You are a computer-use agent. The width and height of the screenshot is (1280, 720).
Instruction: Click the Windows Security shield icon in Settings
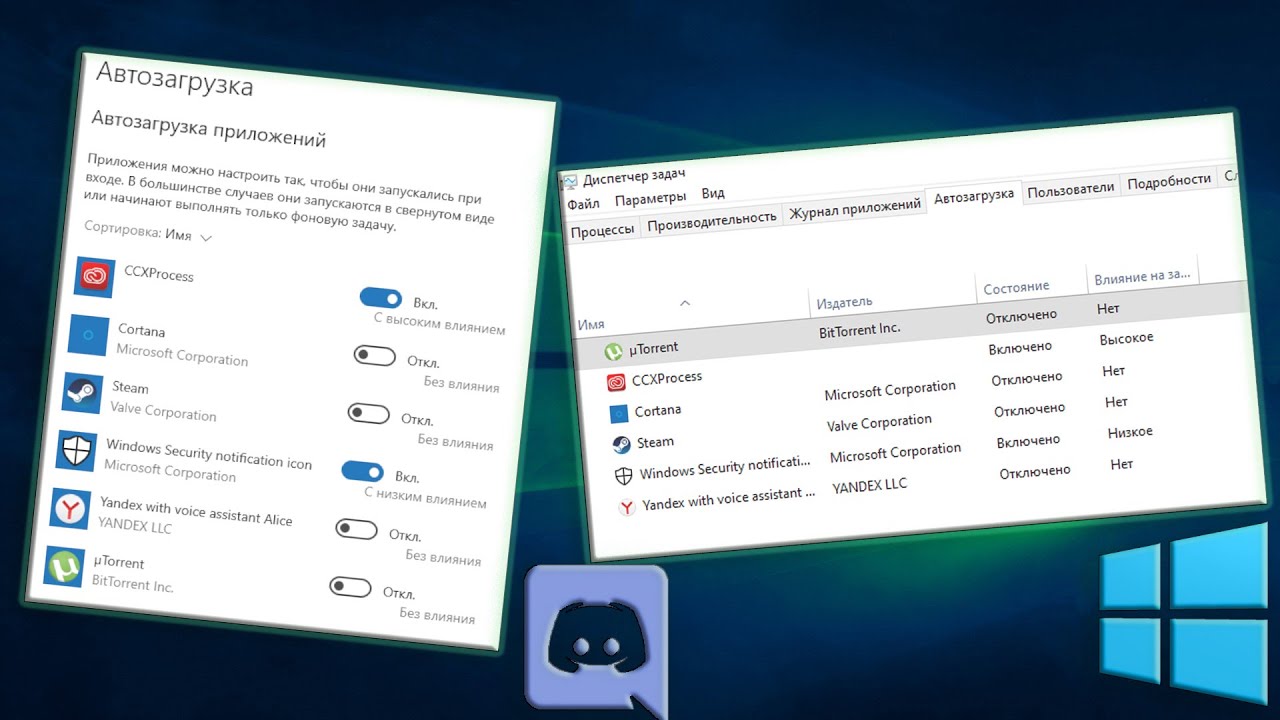pyautogui.click(x=76, y=452)
